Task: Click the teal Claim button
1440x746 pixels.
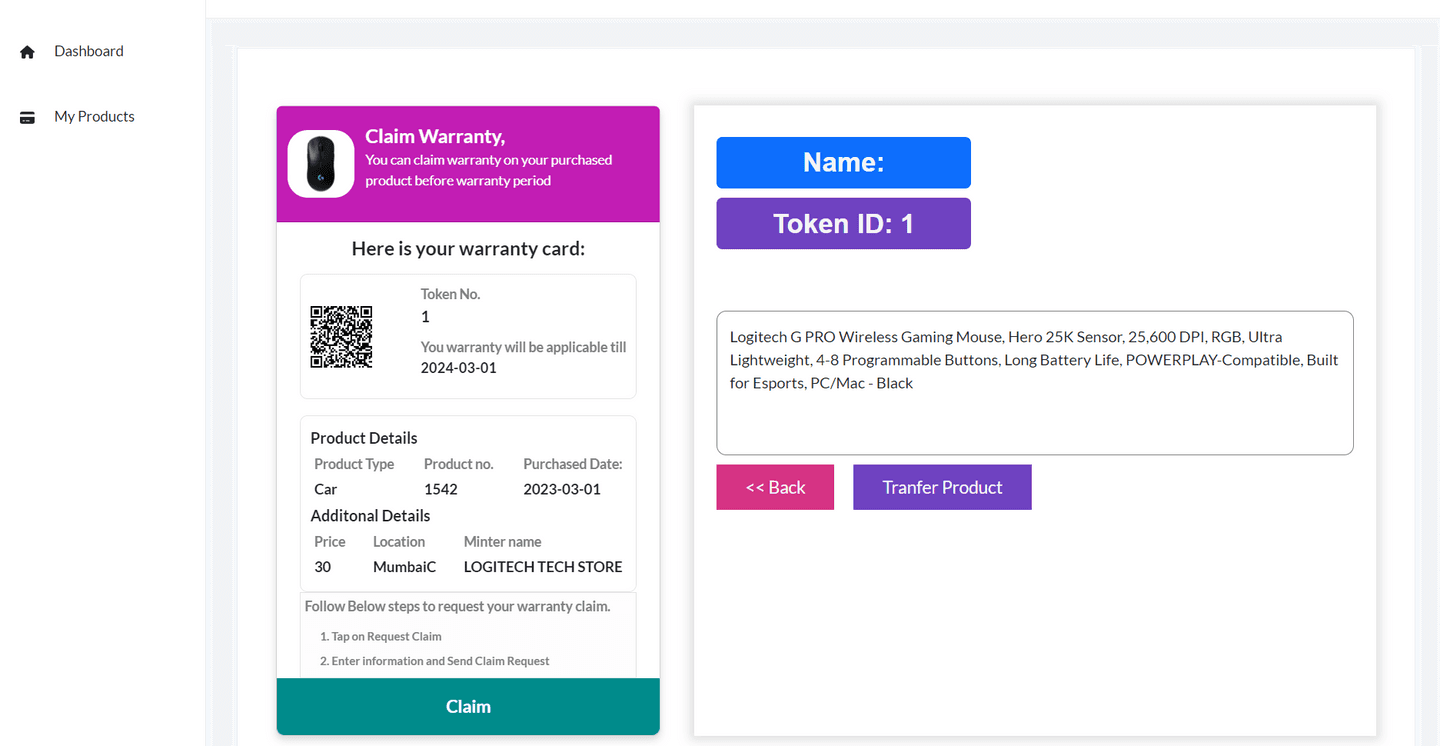Action: [x=468, y=707]
